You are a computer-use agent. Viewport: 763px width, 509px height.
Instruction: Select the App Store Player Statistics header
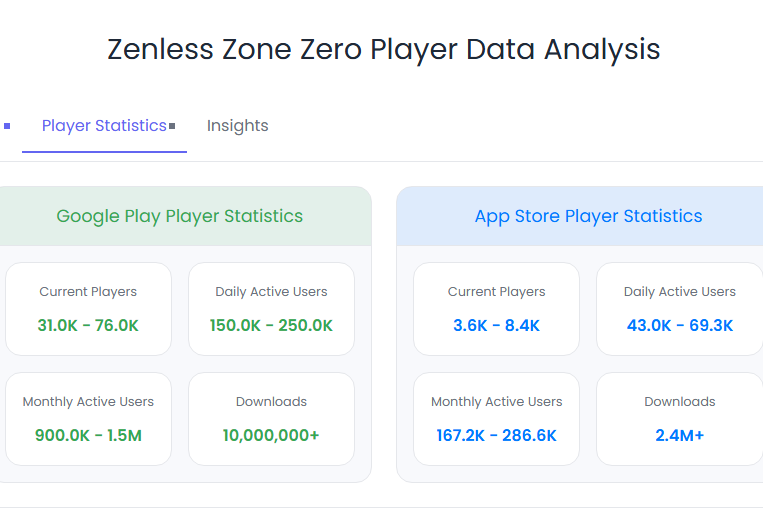(x=588, y=216)
